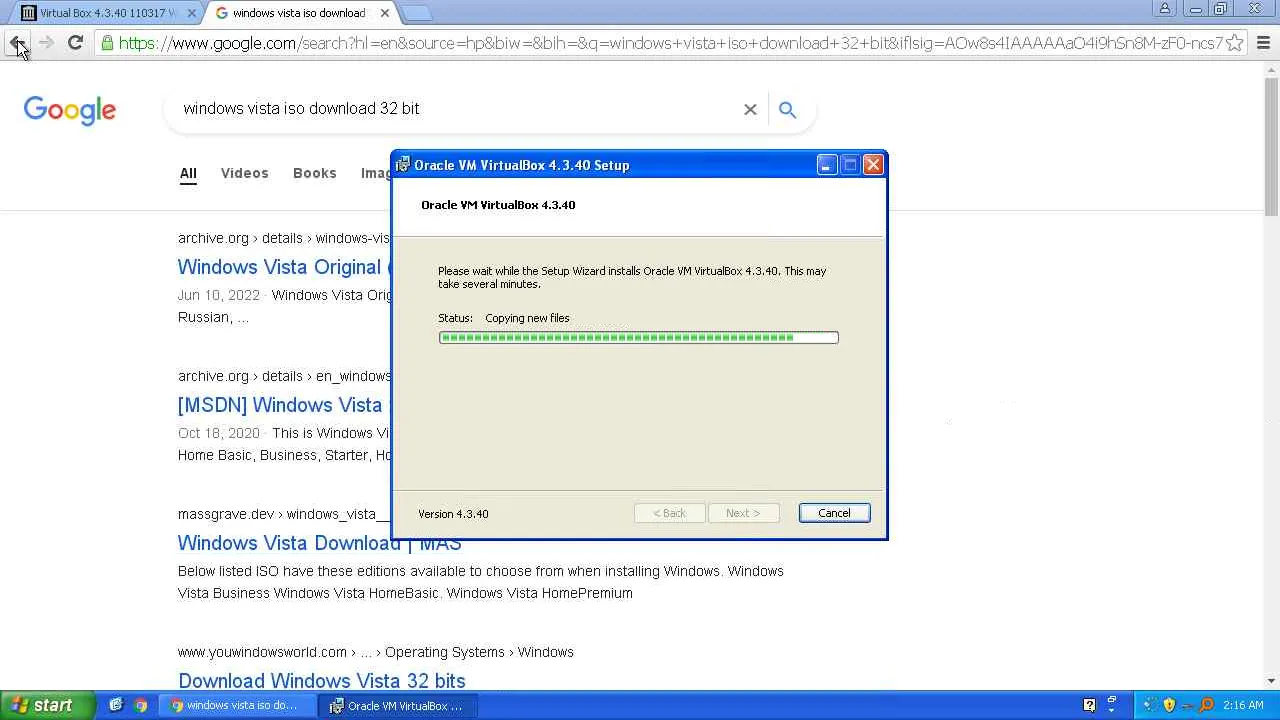Click the Chrome user profile icon
The image size is (1280, 720).
tap(1164, 9)
